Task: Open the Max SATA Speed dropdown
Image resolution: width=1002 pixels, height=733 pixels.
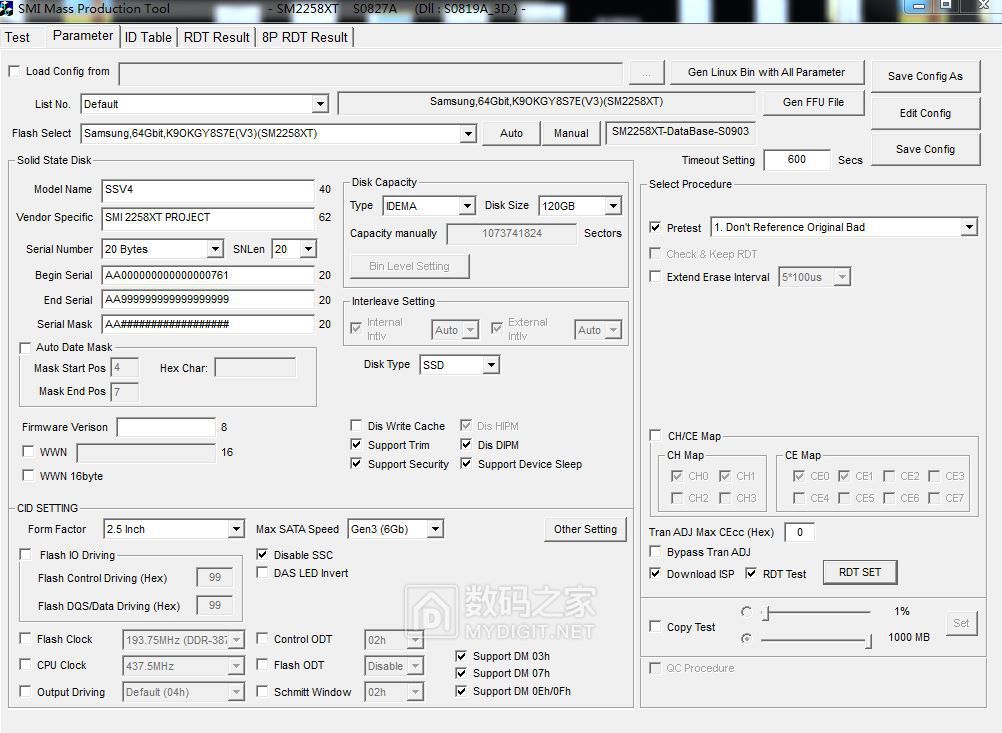Action: click(434, 529)
